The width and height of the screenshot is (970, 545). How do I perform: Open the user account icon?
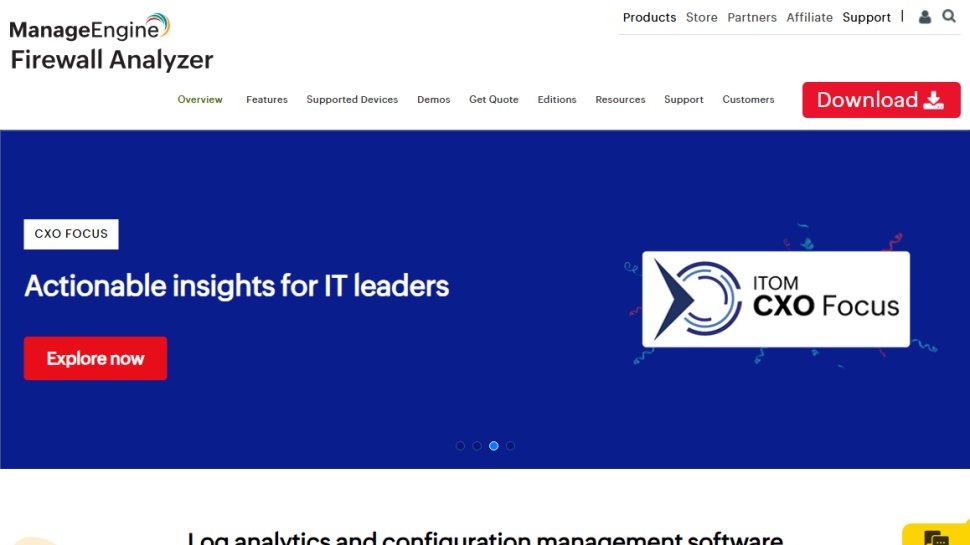coord(925,17)
